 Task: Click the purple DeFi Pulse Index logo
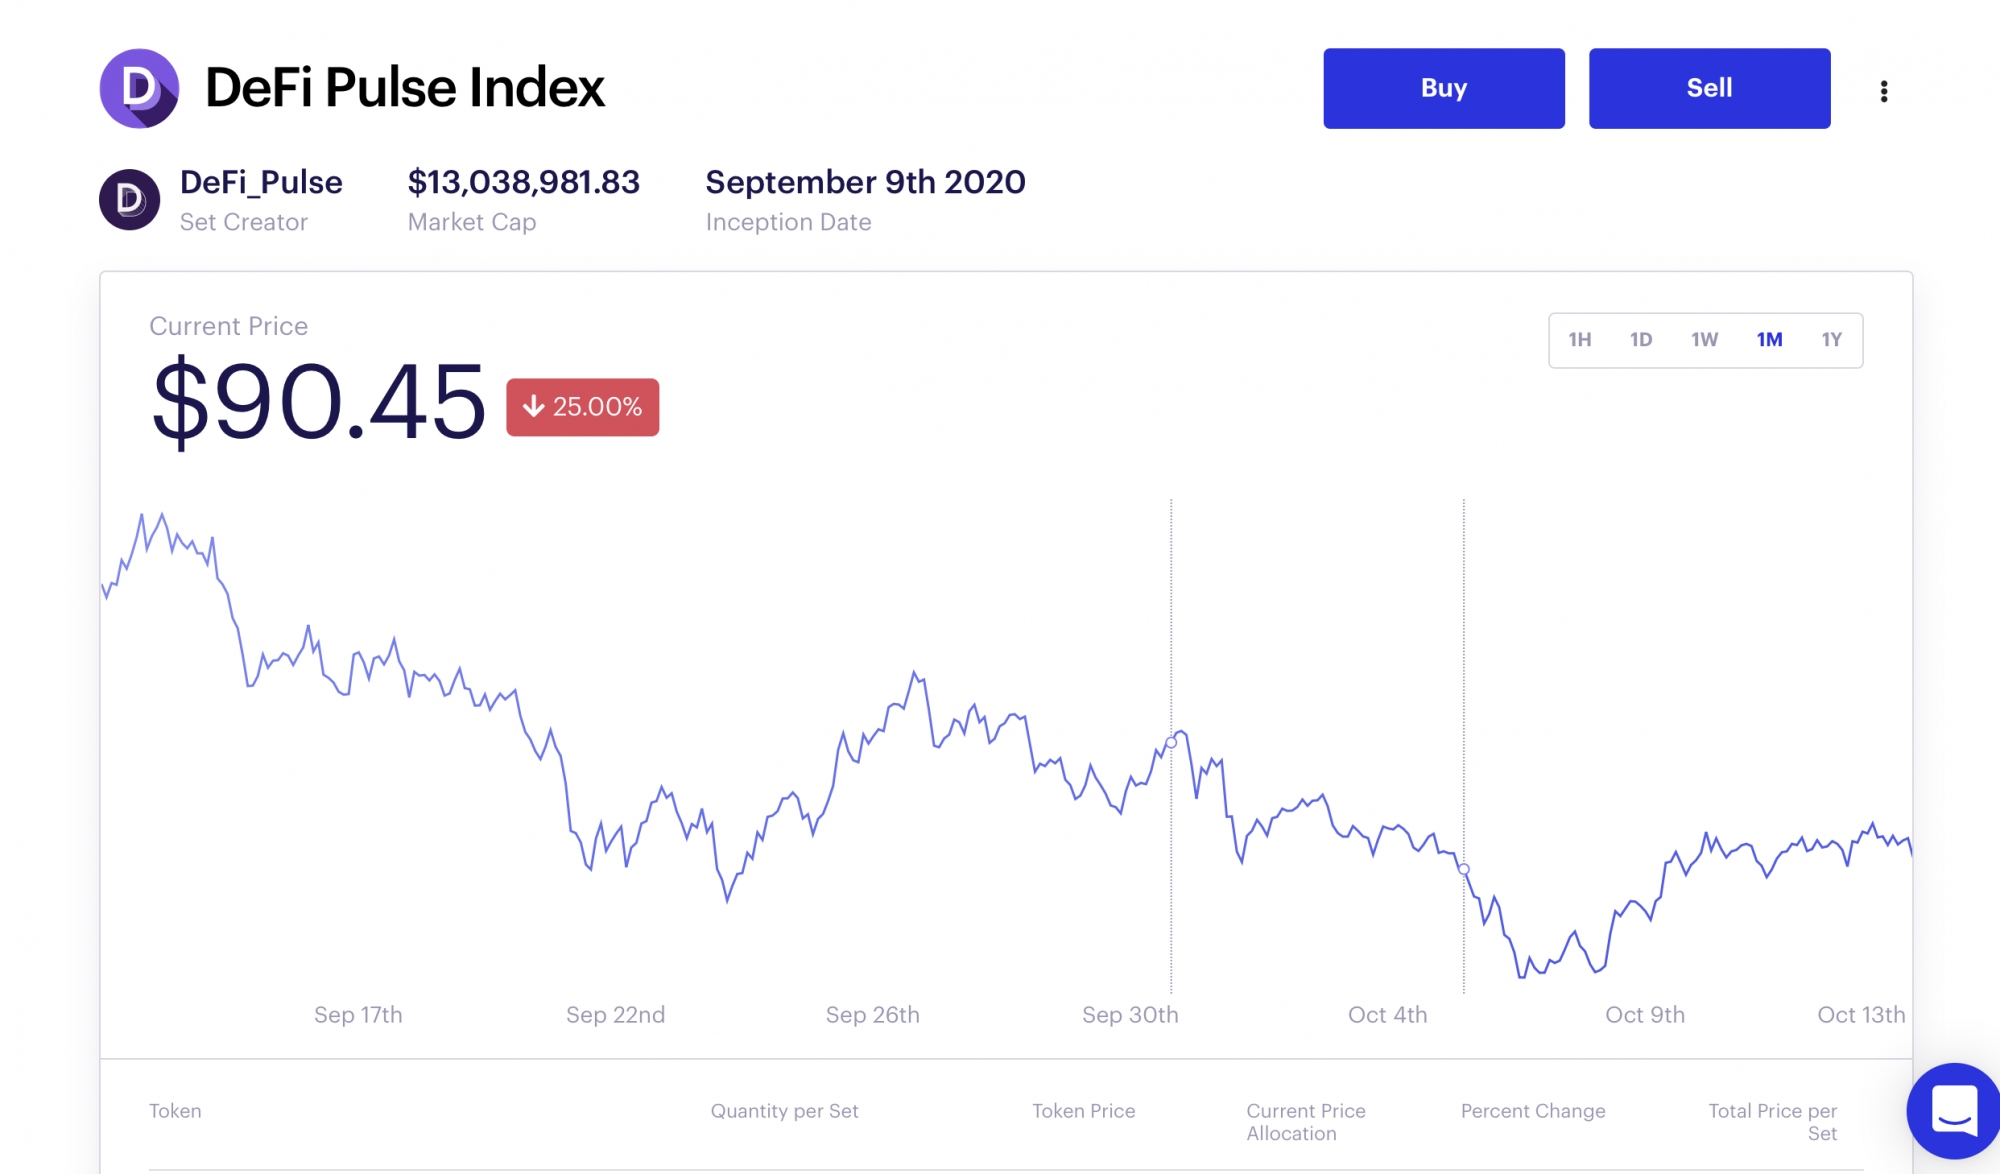tap(139, 88)
